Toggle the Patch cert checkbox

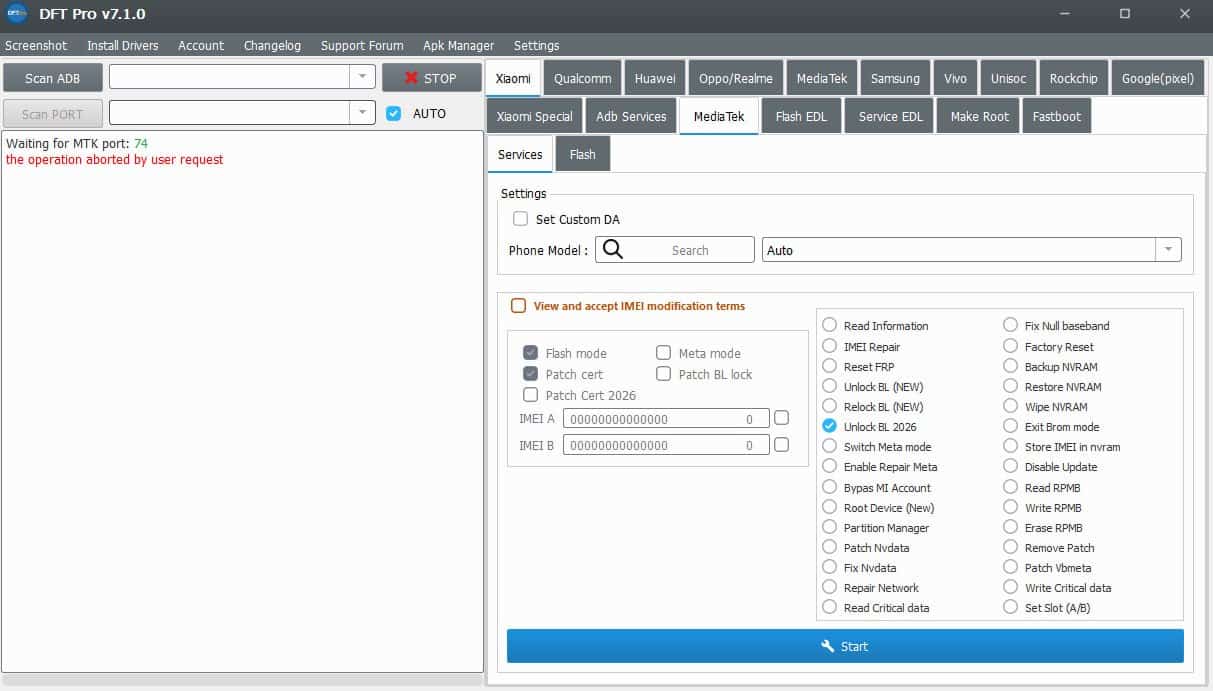pyautogui.click(x=530, y=374)
